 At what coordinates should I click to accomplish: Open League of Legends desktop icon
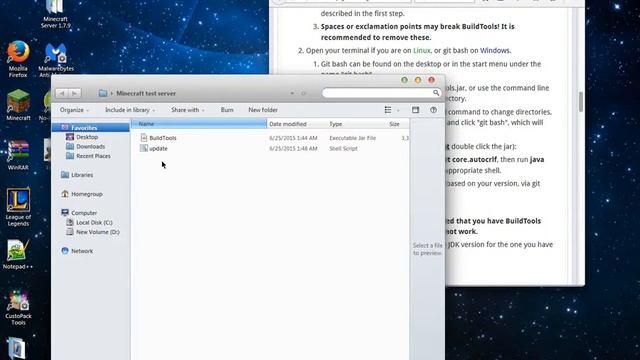tap(18, 207)
